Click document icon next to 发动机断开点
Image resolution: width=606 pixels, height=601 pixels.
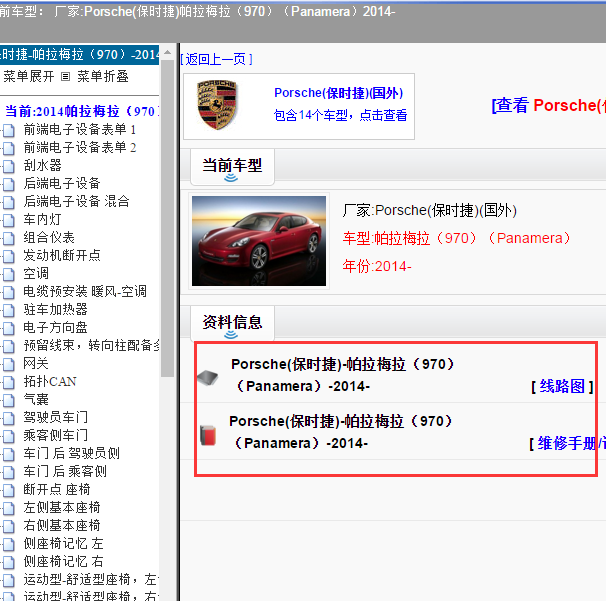9,256
